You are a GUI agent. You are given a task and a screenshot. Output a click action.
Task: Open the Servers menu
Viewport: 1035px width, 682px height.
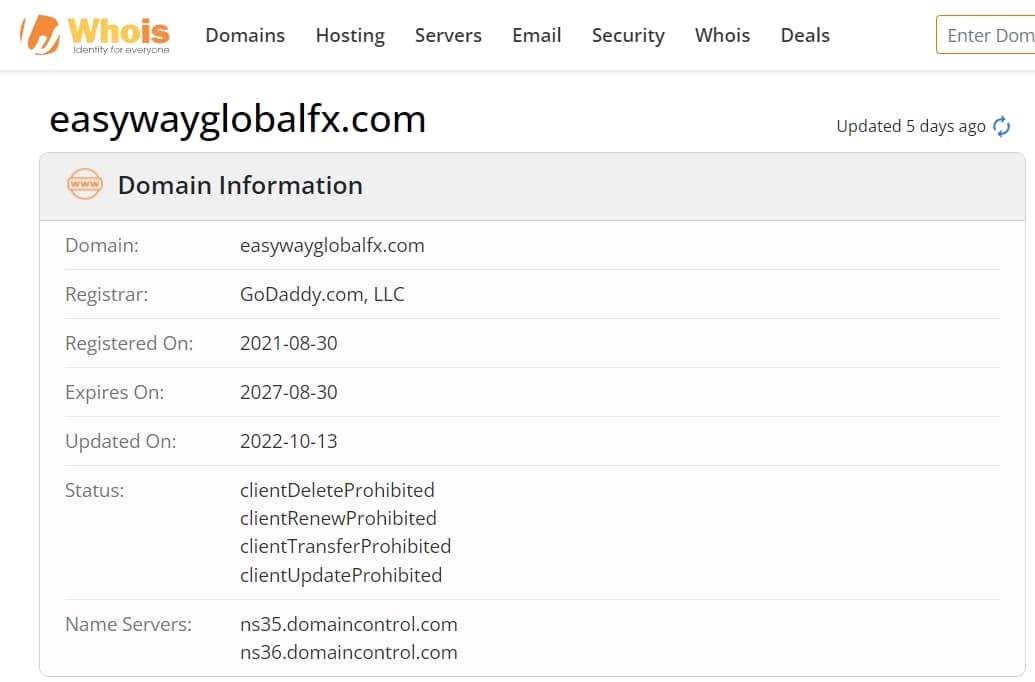coord(448,35)
